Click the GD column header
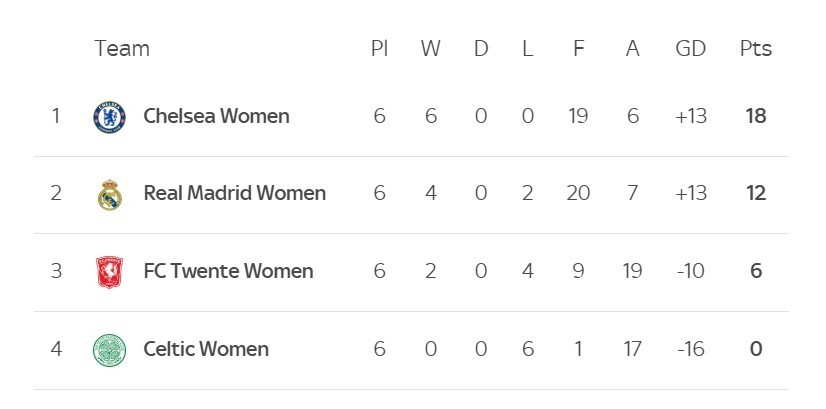The height and width of the screenshot is (409, 826). [x=691, y=49]
